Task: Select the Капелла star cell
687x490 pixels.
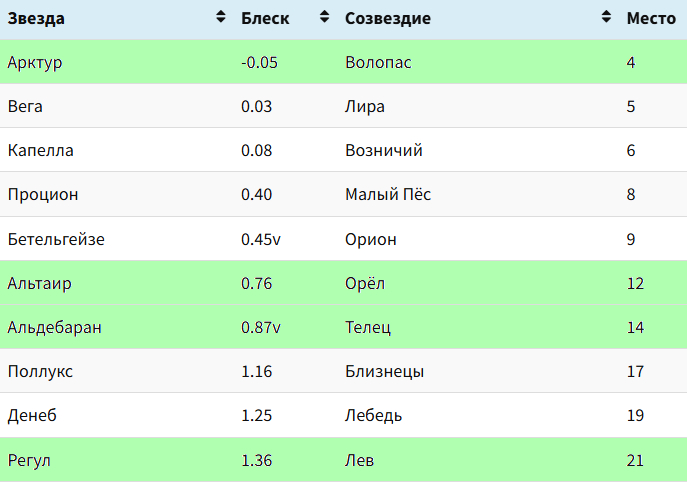Action: point(117,150)
